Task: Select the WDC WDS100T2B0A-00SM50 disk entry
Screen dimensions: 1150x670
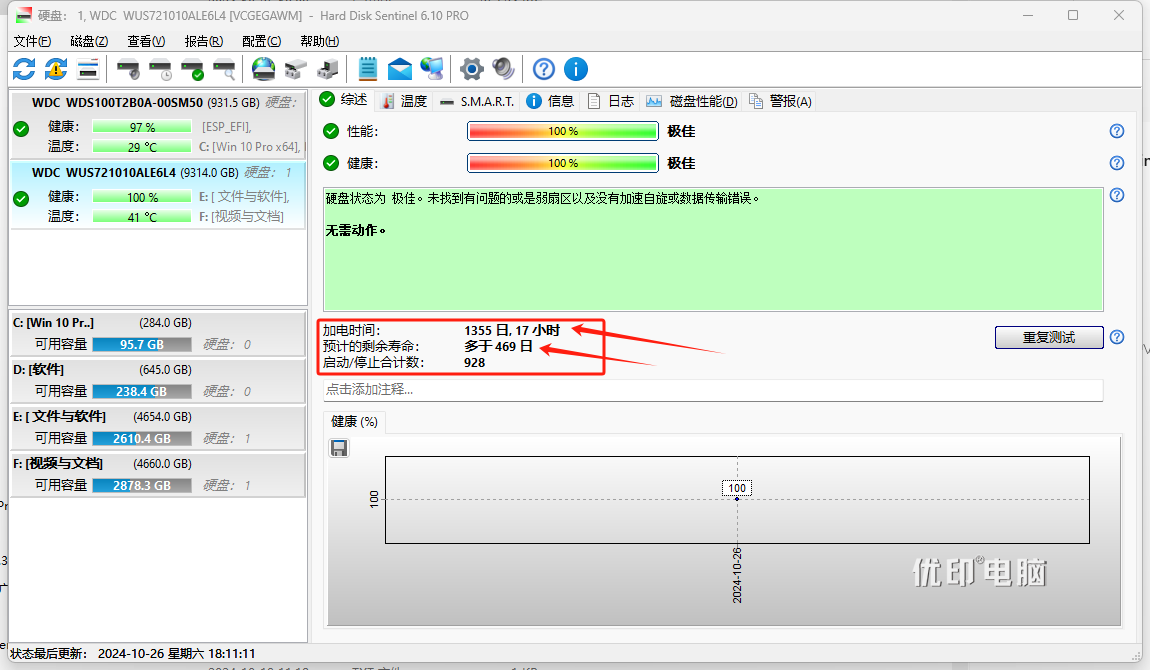Action: click(158, 125)
